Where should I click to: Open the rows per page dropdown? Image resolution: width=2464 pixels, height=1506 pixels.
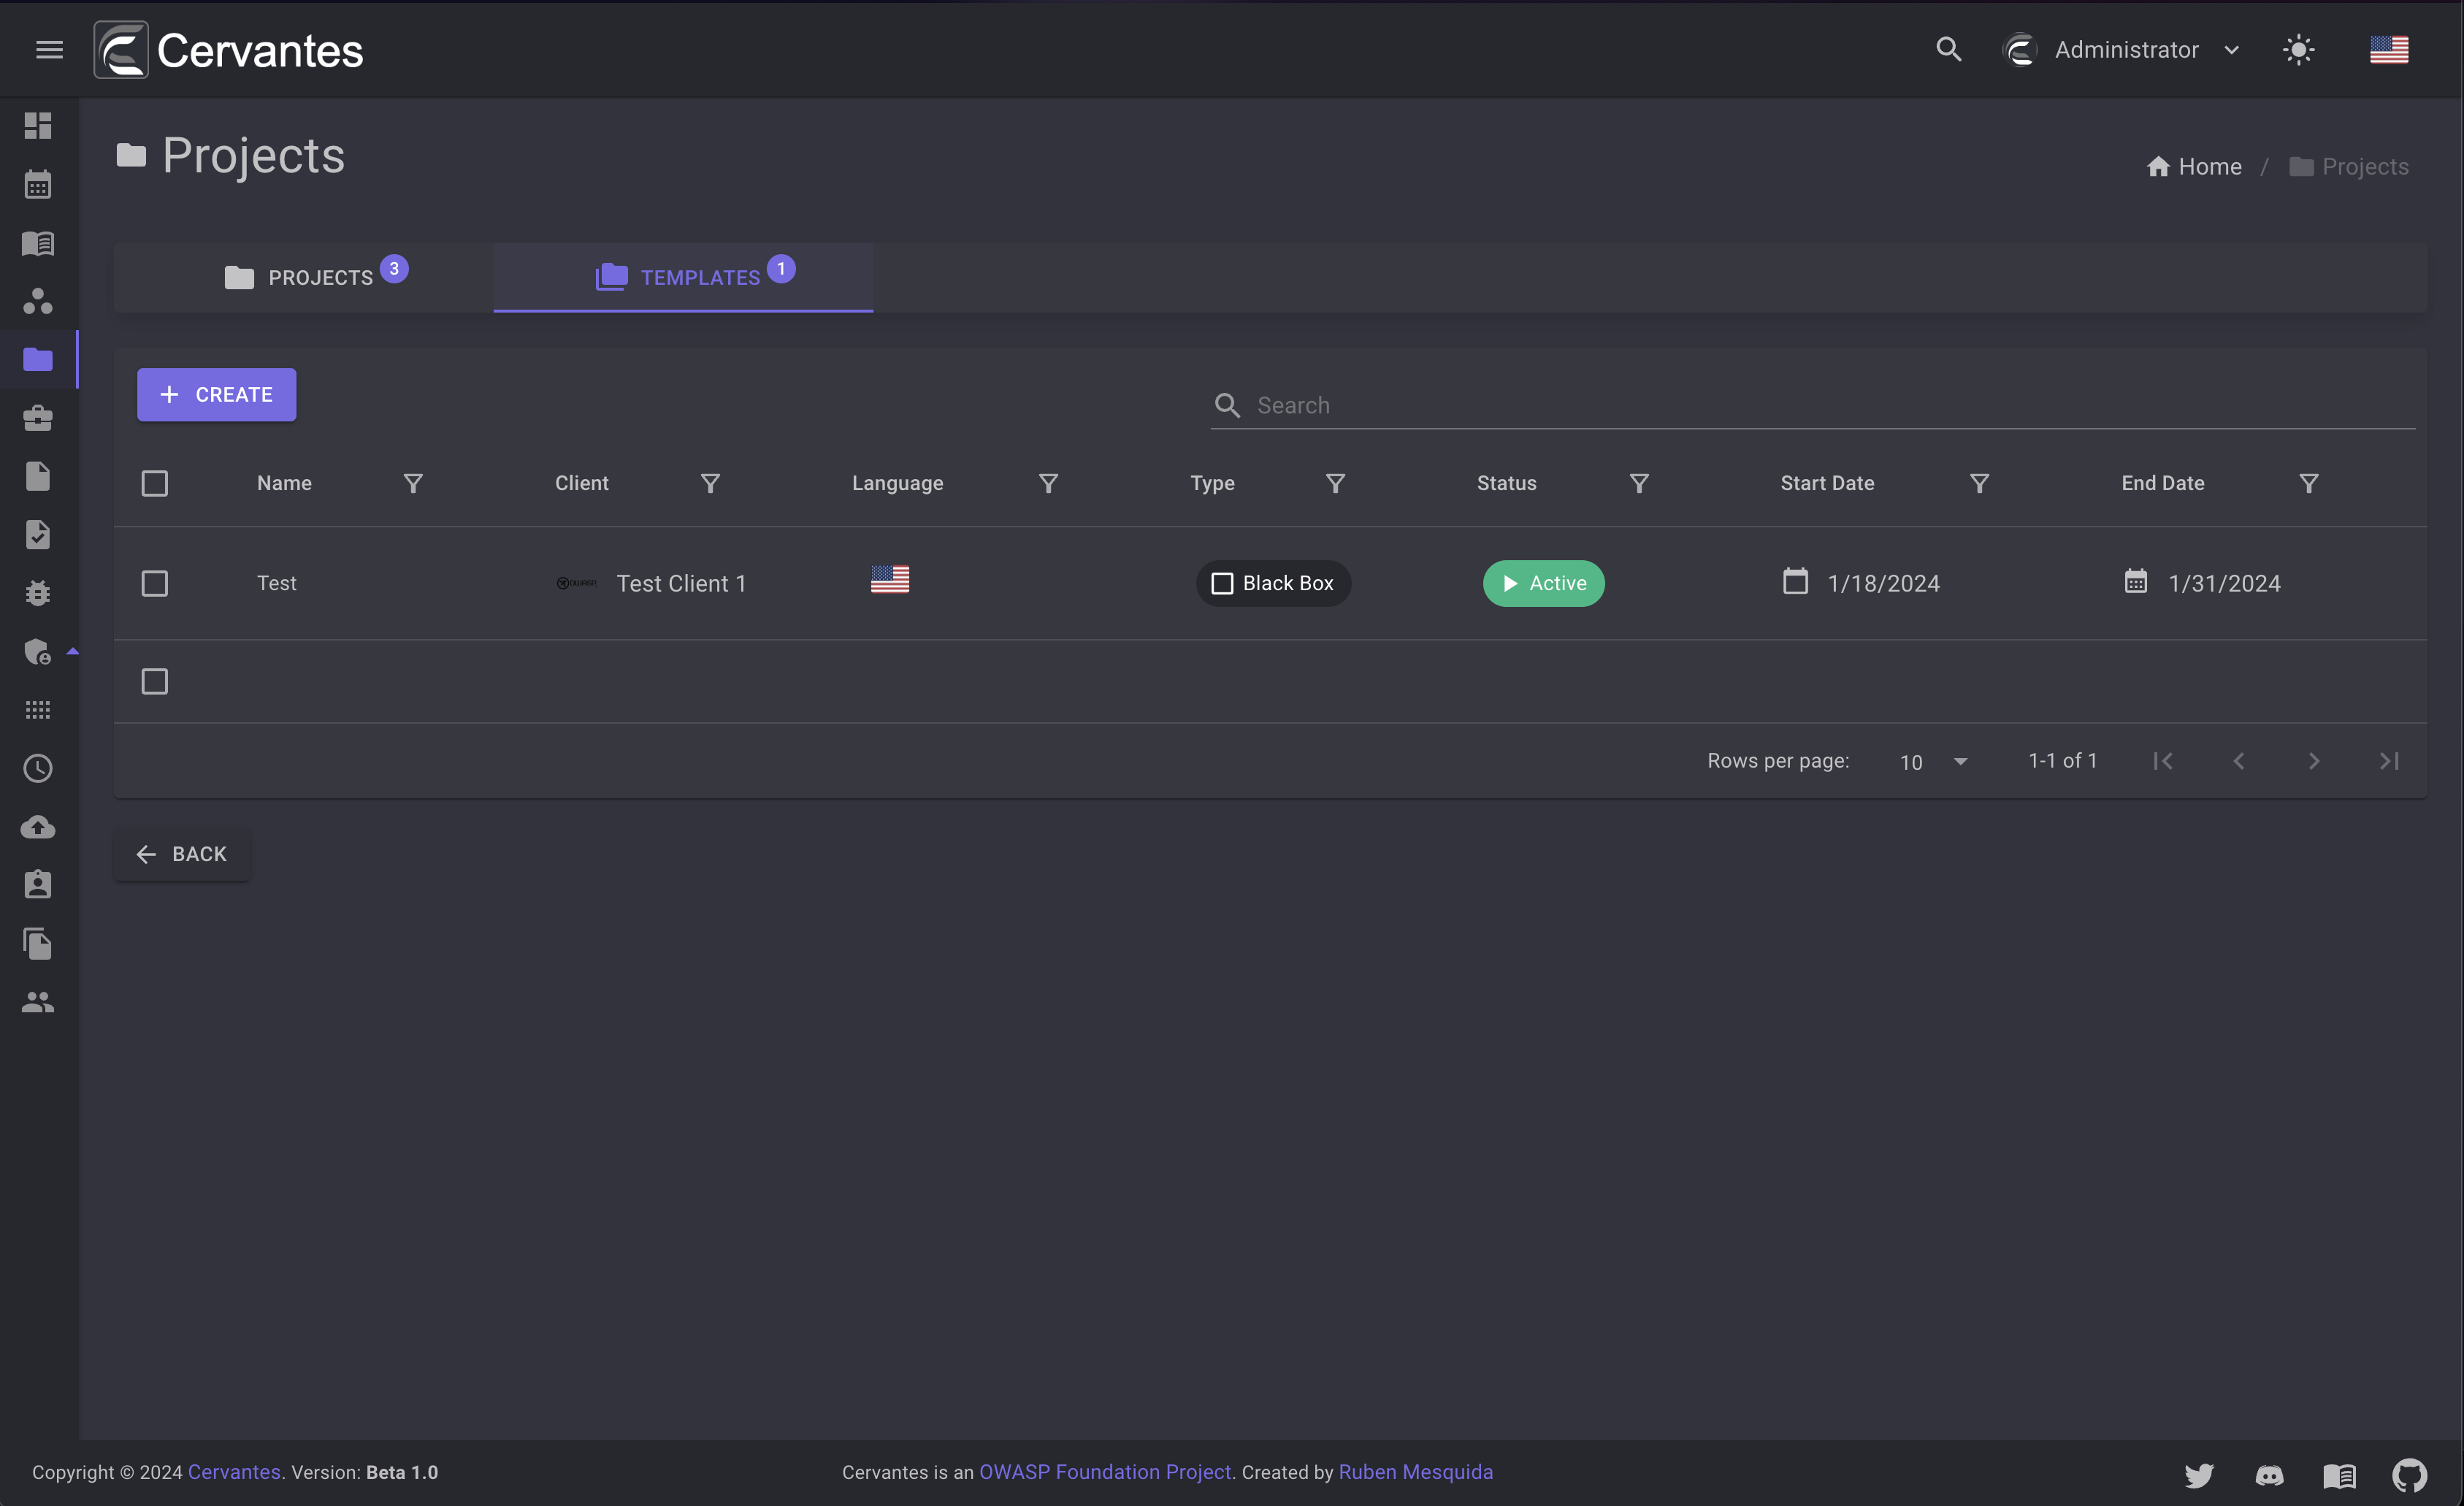click(x=1933, y=762)
